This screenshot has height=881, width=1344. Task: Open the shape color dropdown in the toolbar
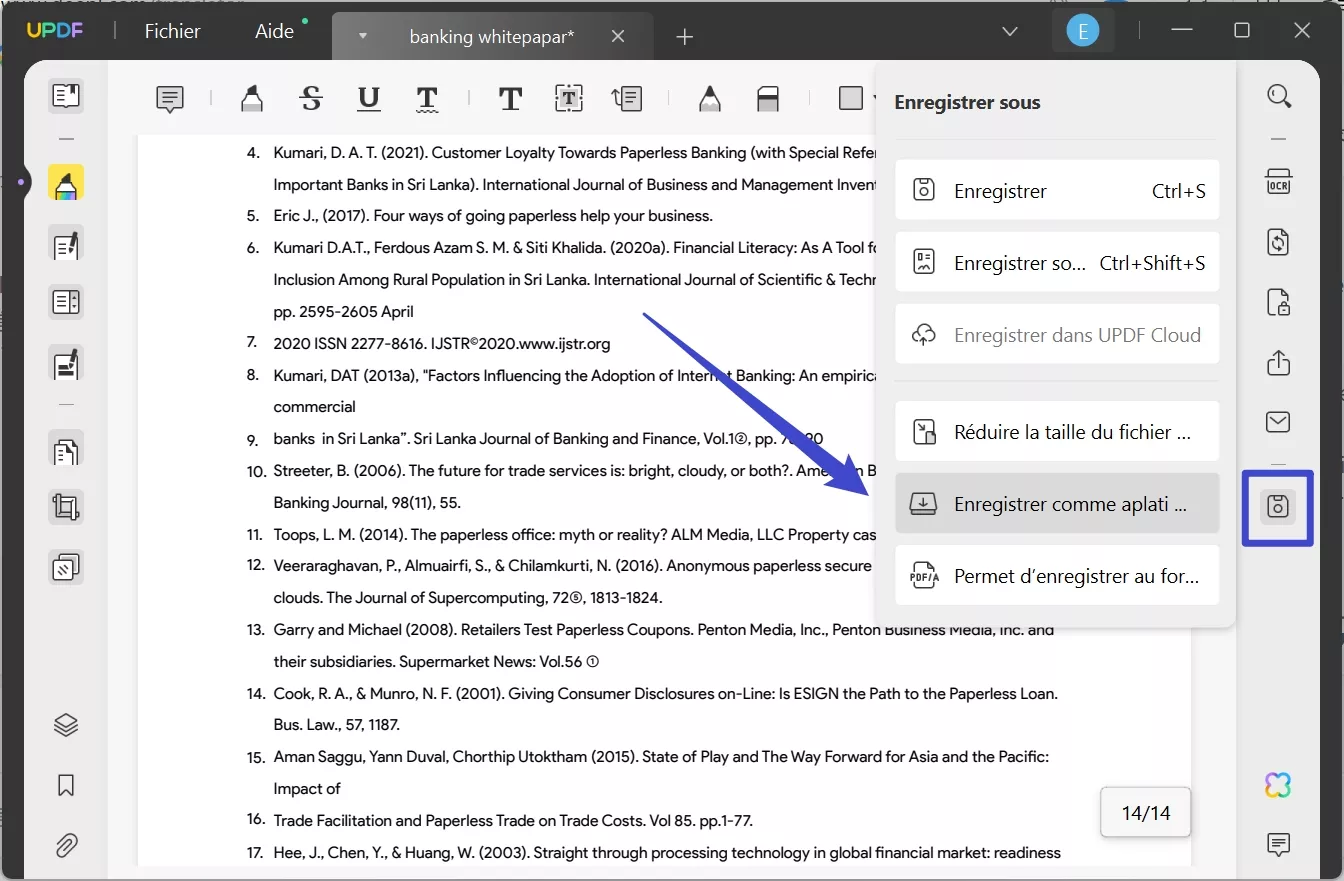pyautogui.click(x=874, y=98)
